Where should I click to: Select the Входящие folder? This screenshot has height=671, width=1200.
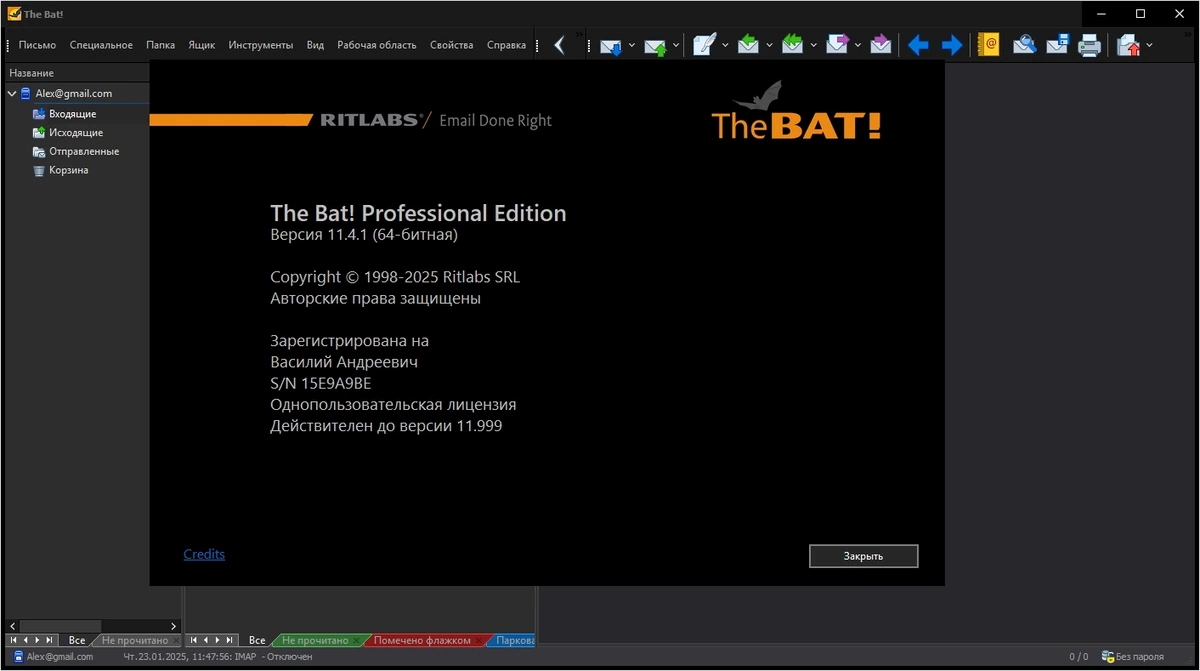(x=72, y=114)
